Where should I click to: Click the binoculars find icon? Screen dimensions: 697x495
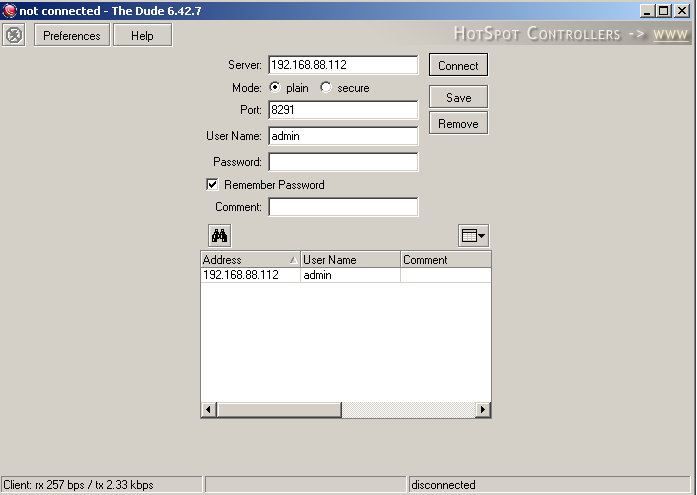click(220, 236)
